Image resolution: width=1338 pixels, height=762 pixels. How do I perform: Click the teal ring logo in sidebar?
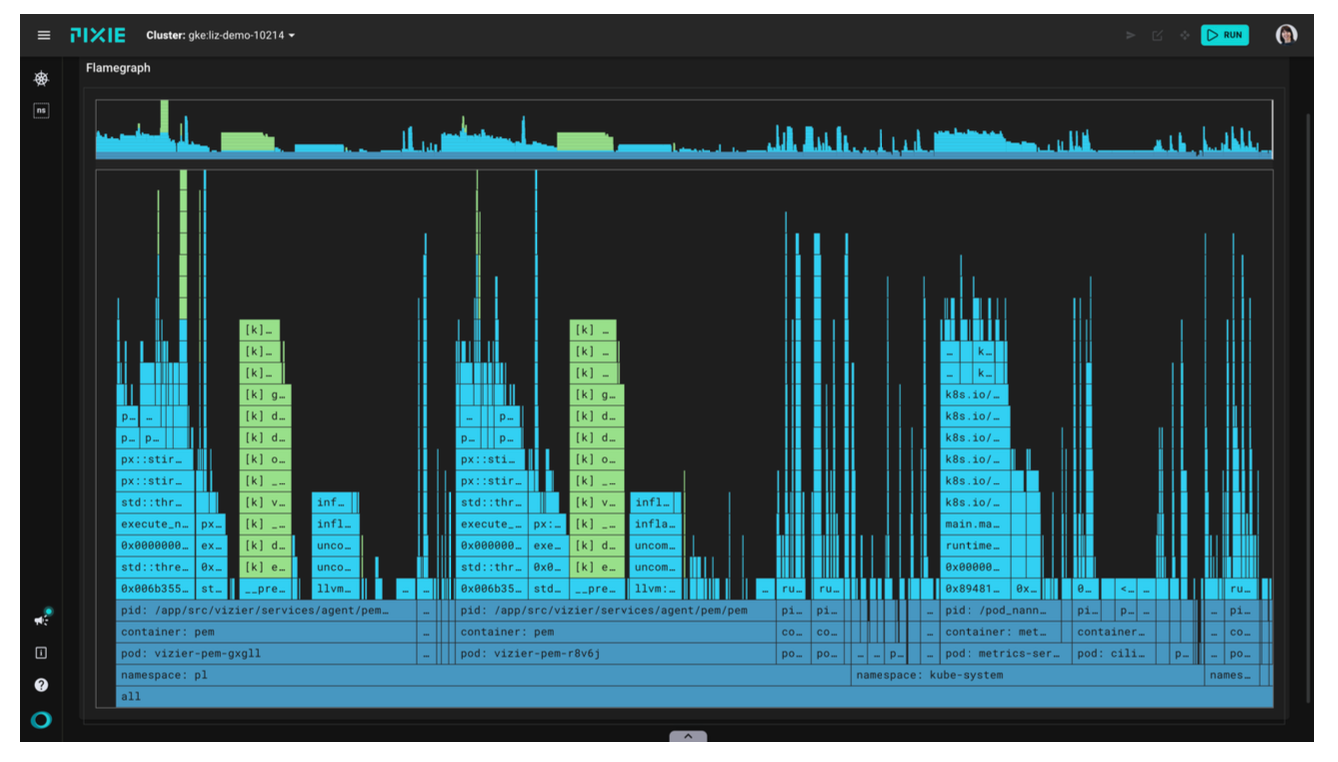[41, 719]
